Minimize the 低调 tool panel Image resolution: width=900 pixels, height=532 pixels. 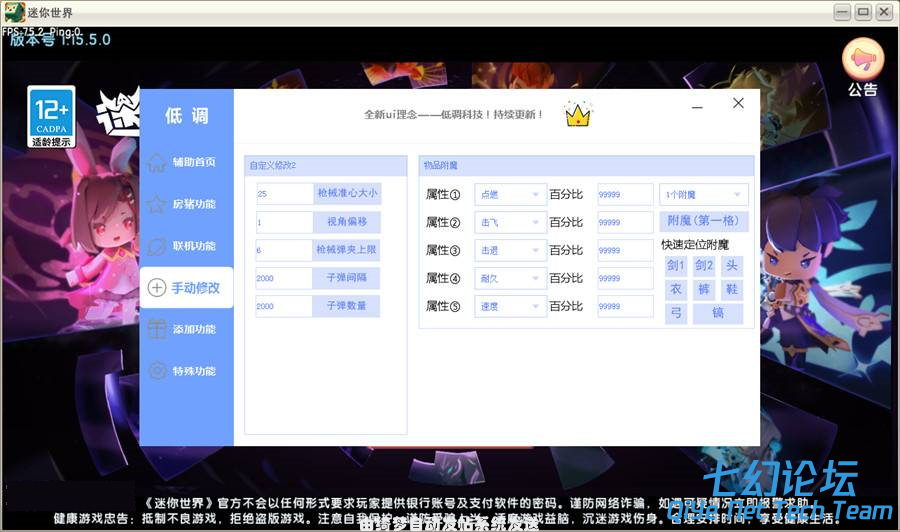[x=697, y=107]
